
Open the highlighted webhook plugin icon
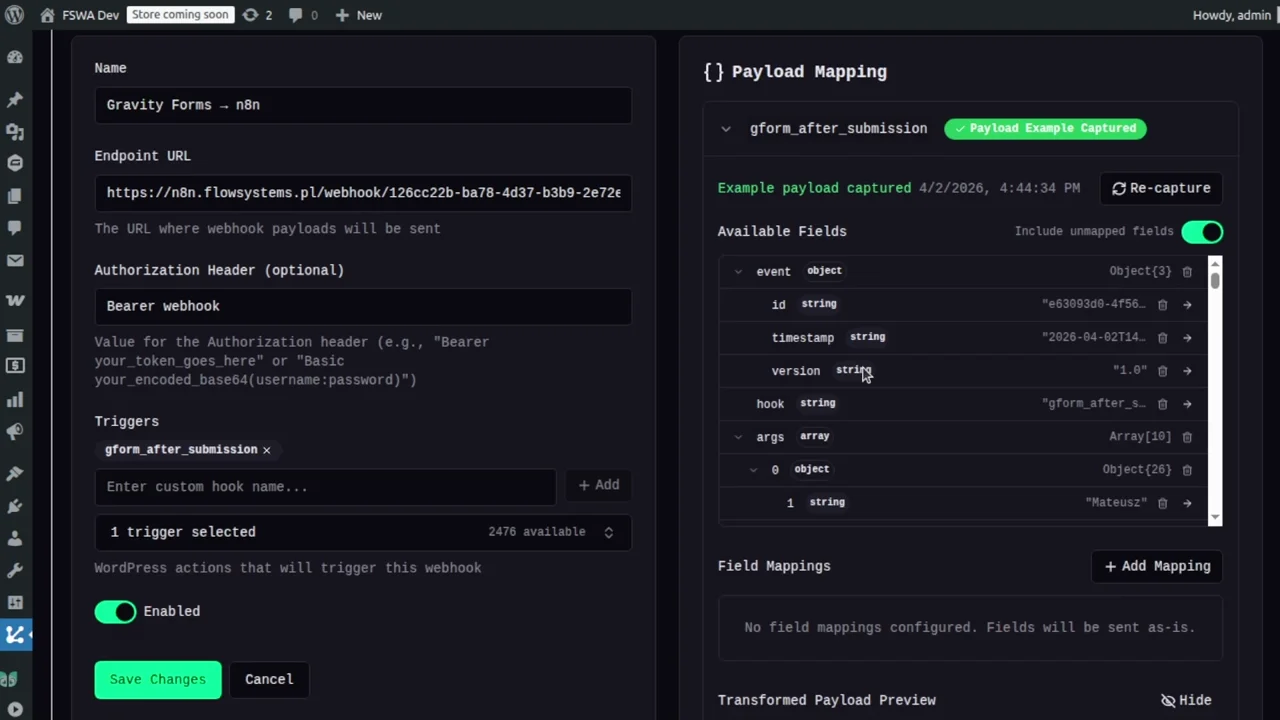pos(15,634)
